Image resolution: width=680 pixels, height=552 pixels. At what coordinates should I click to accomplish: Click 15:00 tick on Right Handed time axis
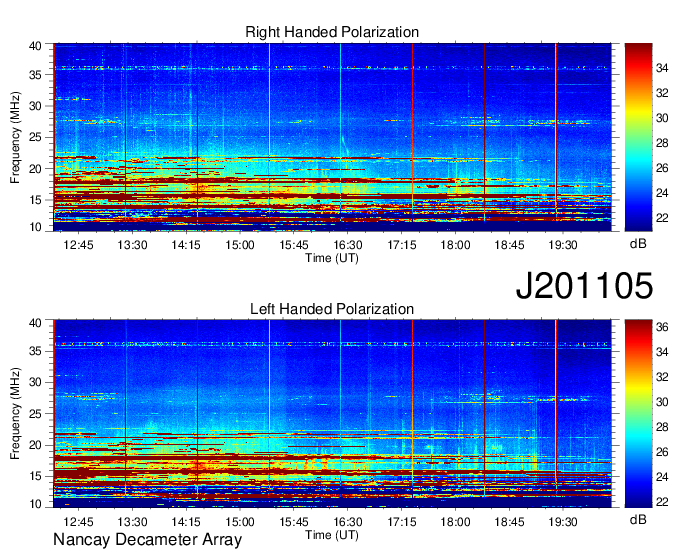point(240,245)
